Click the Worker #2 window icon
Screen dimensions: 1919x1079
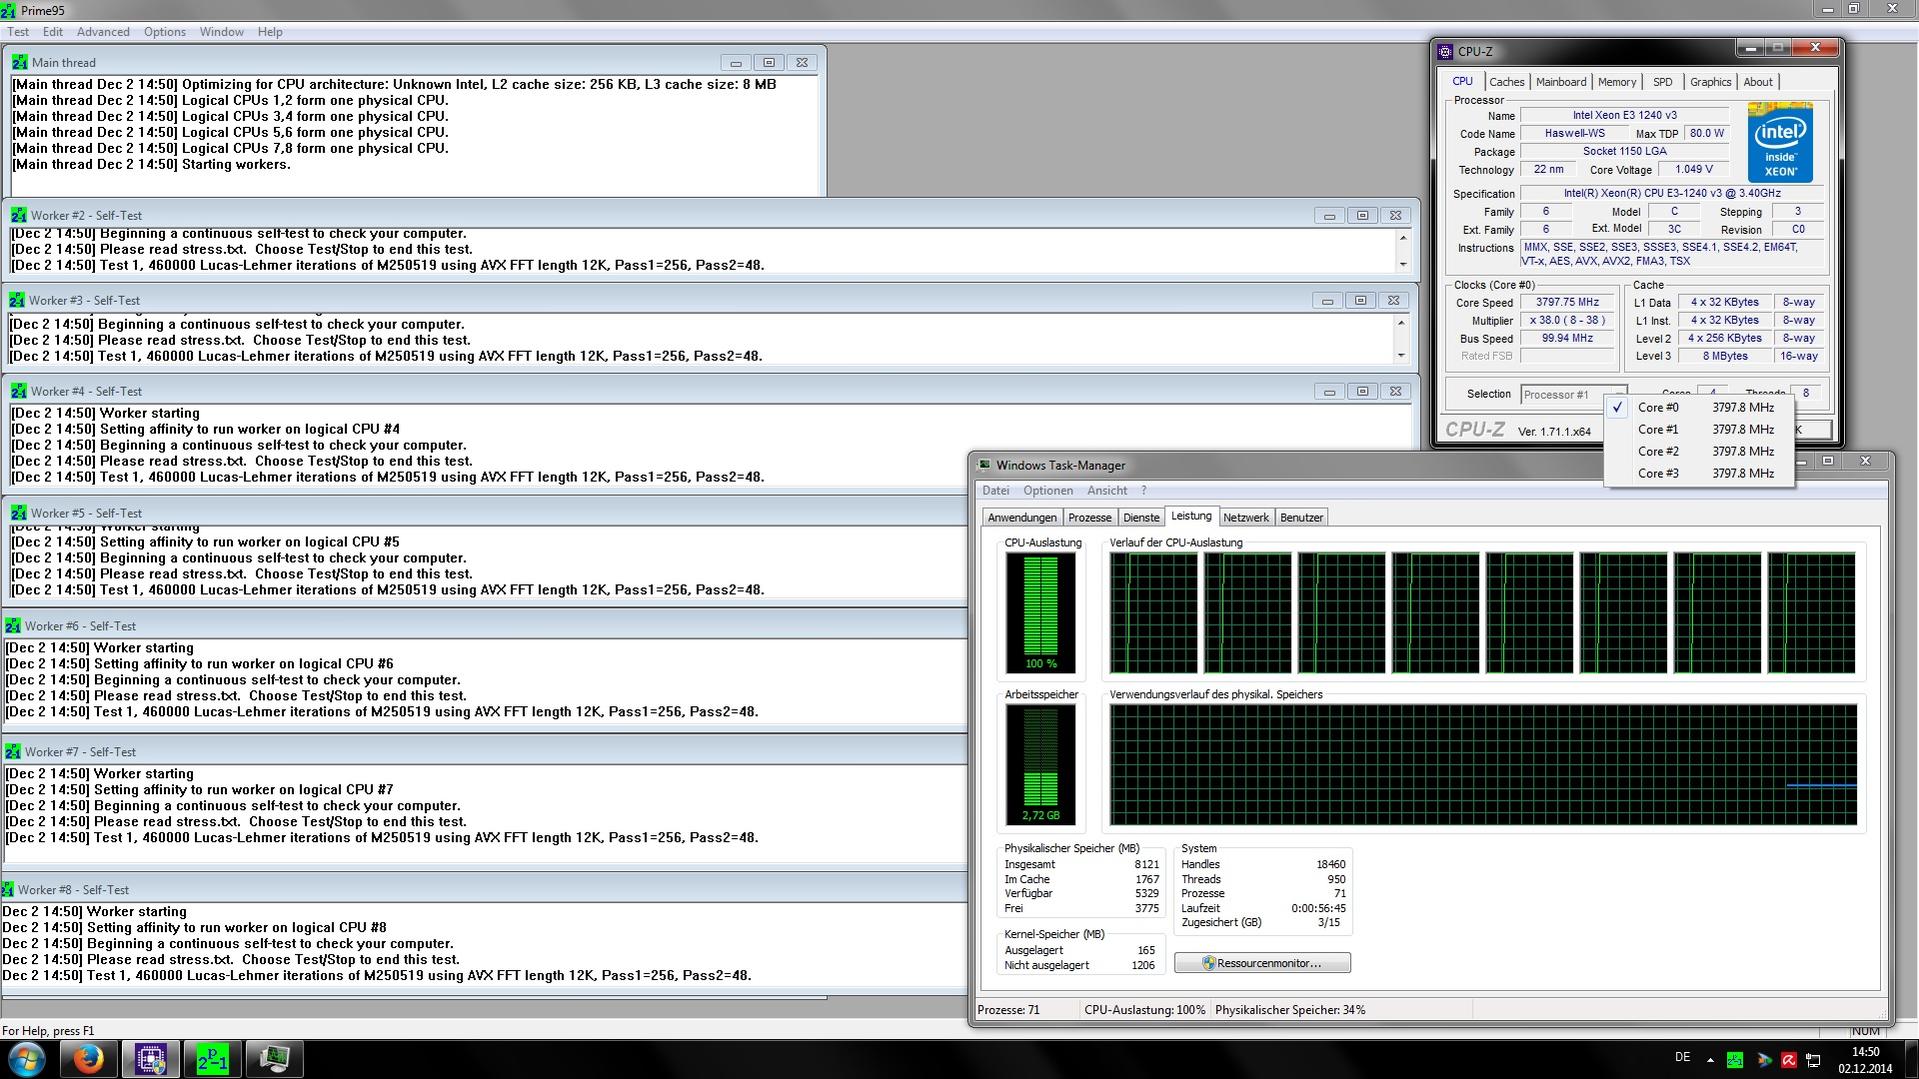tap(19, 215)
